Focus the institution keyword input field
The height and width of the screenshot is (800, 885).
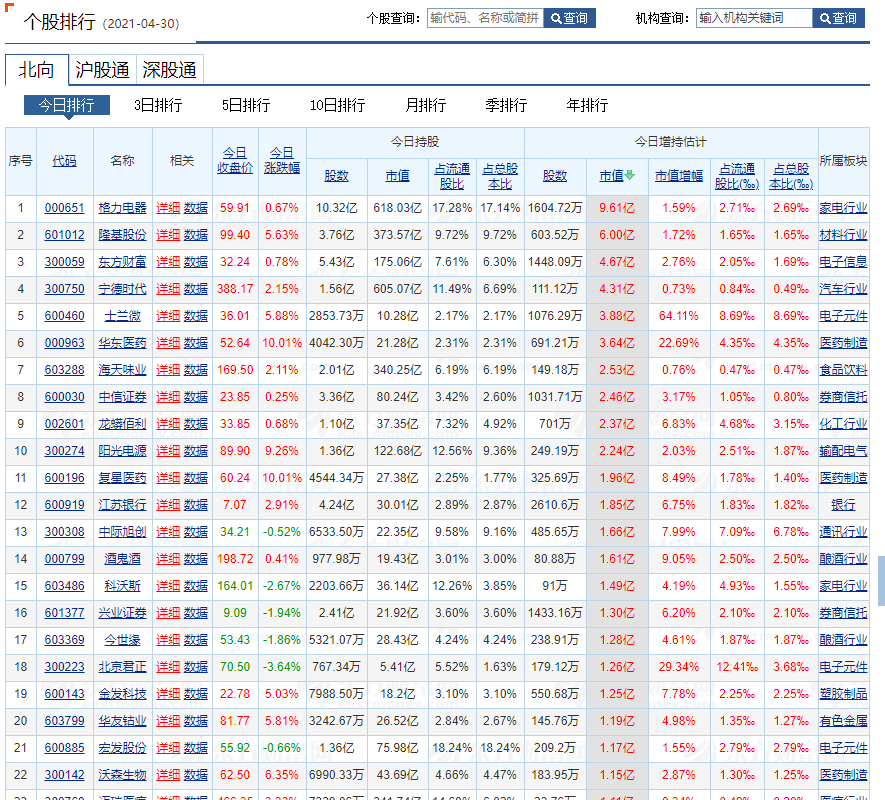754,18
